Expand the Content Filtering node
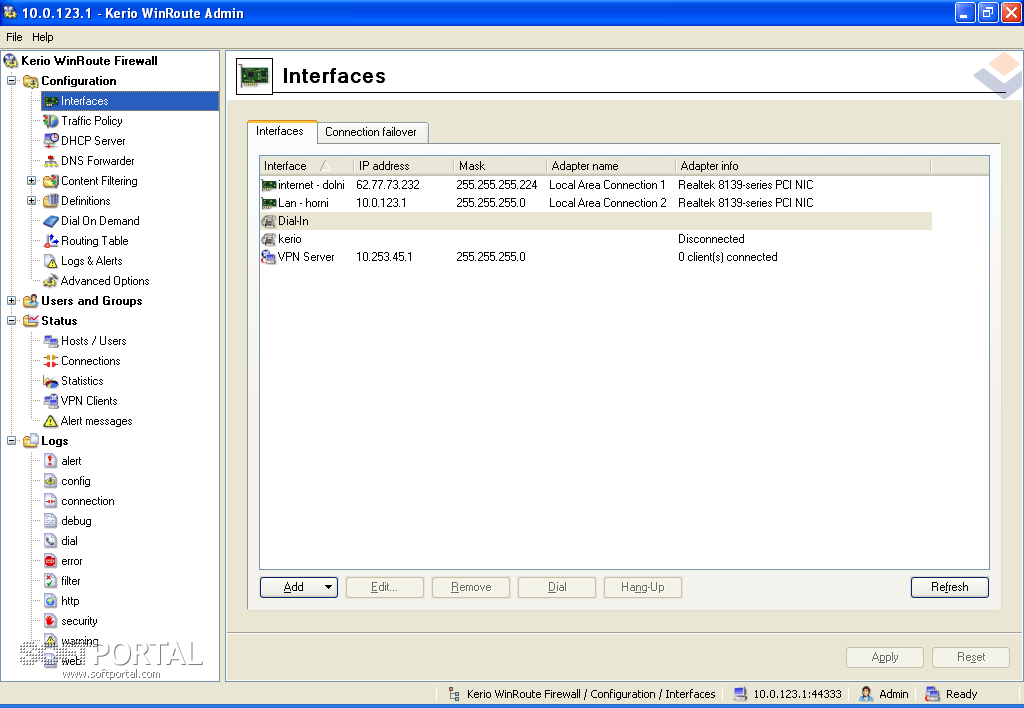 click(31, 181)
